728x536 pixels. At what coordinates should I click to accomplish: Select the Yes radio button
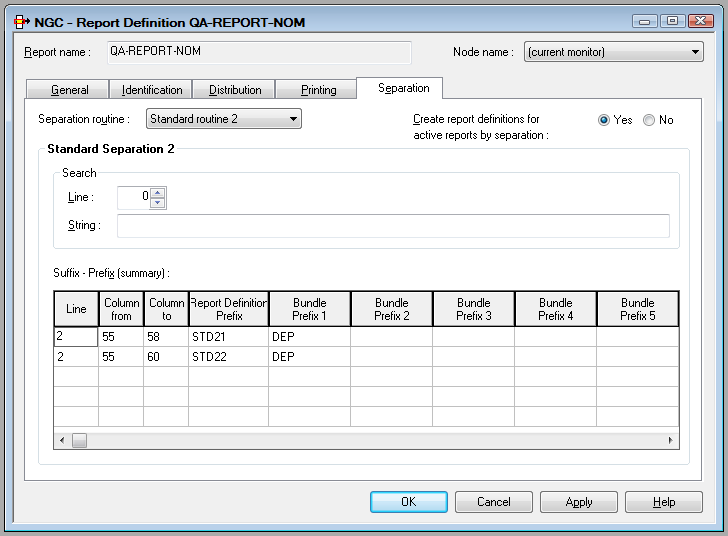(604, 120)
